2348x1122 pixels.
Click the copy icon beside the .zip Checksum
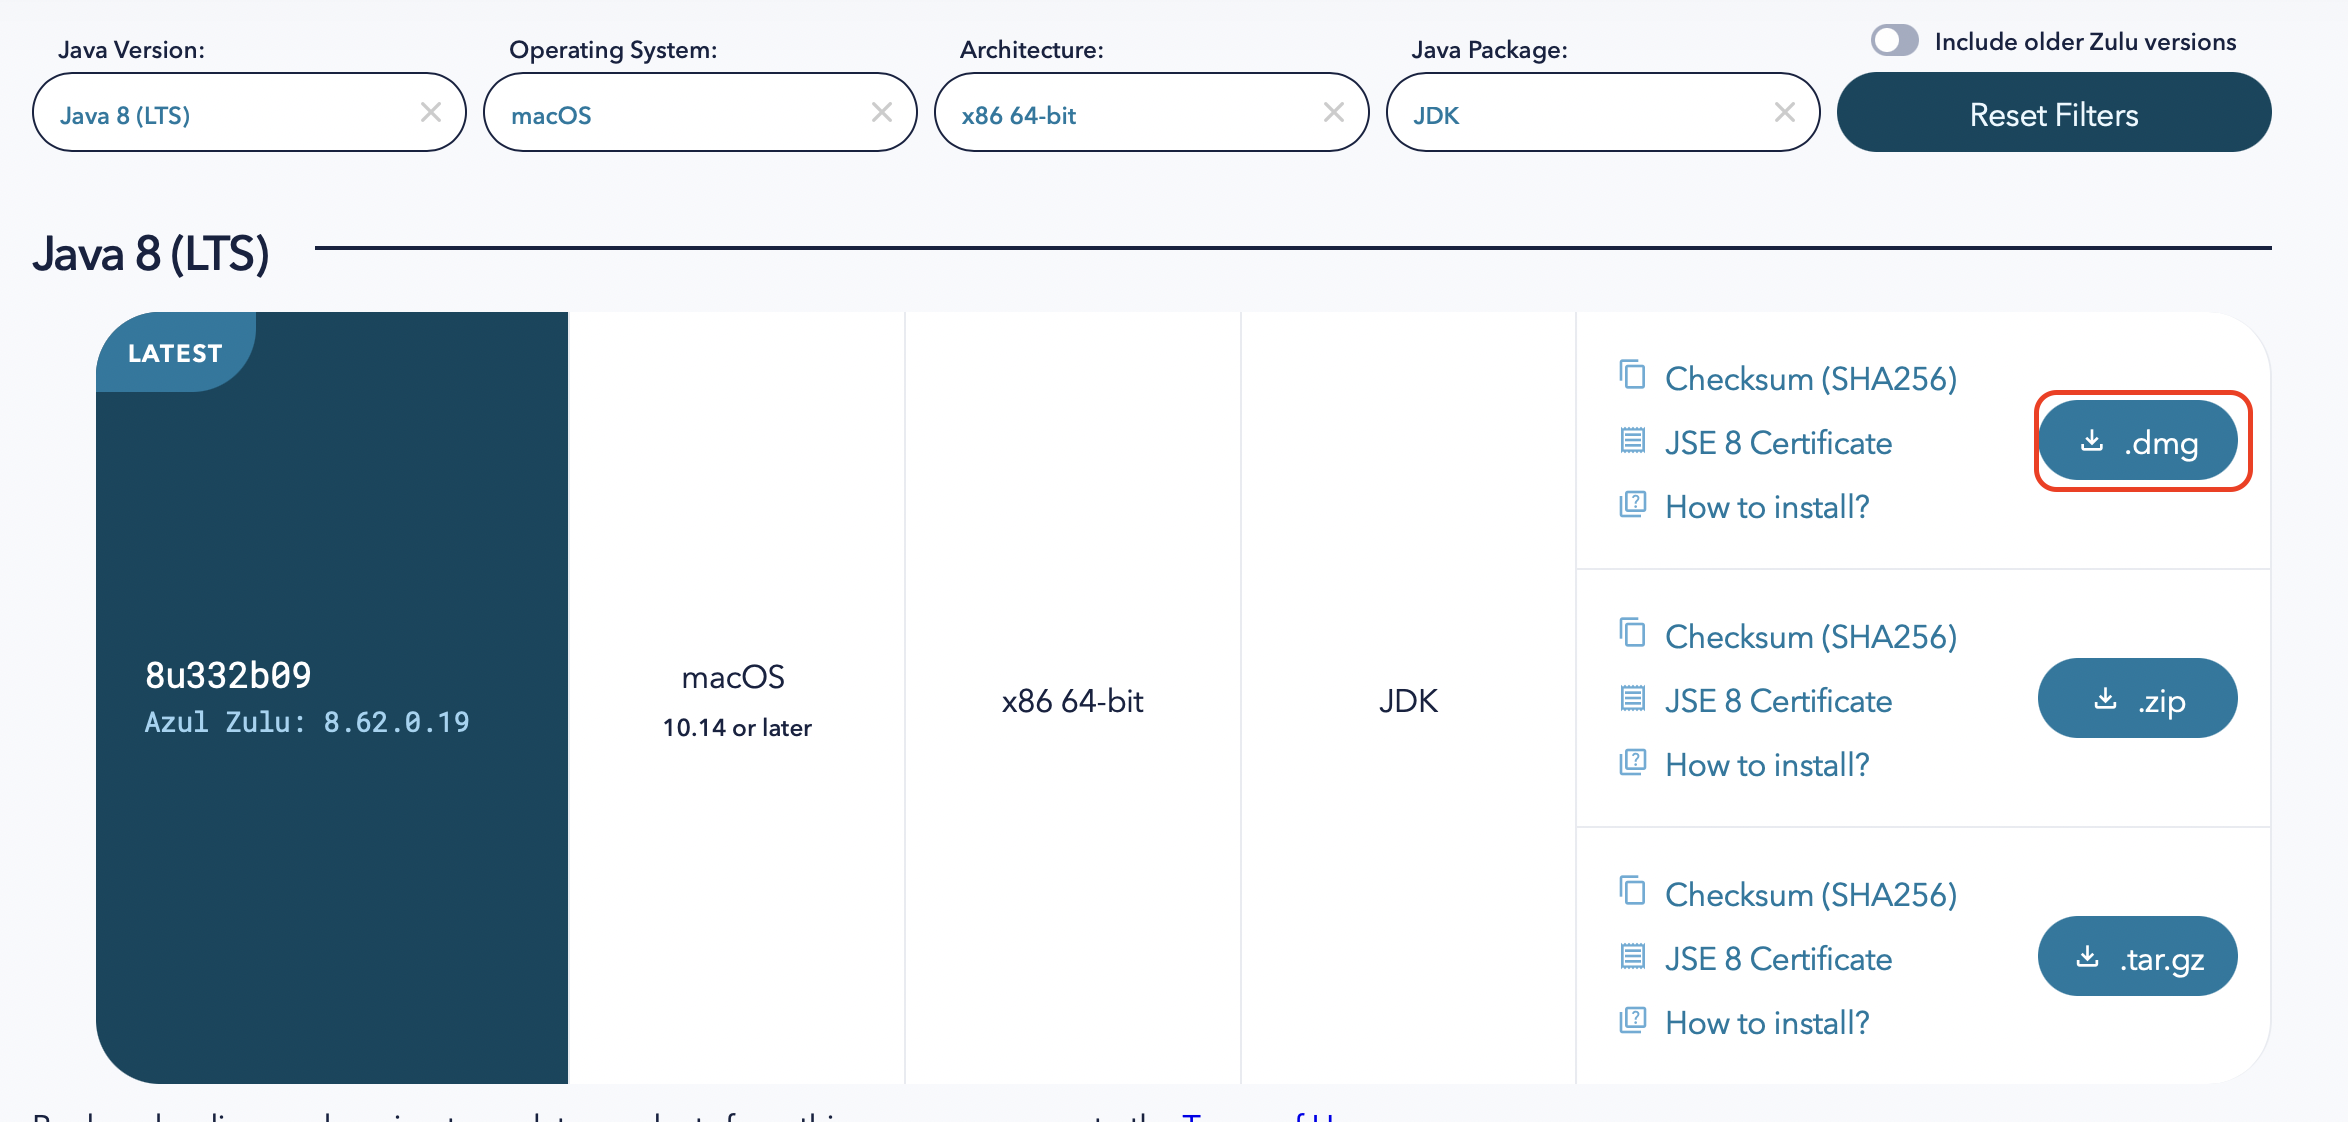point(1632,633)
